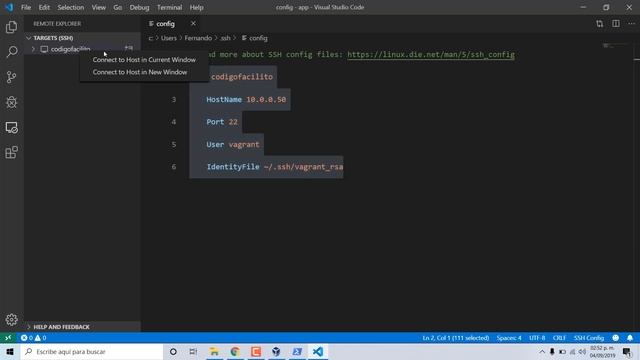Click the User vagrant line

click(x=233, y=144)
